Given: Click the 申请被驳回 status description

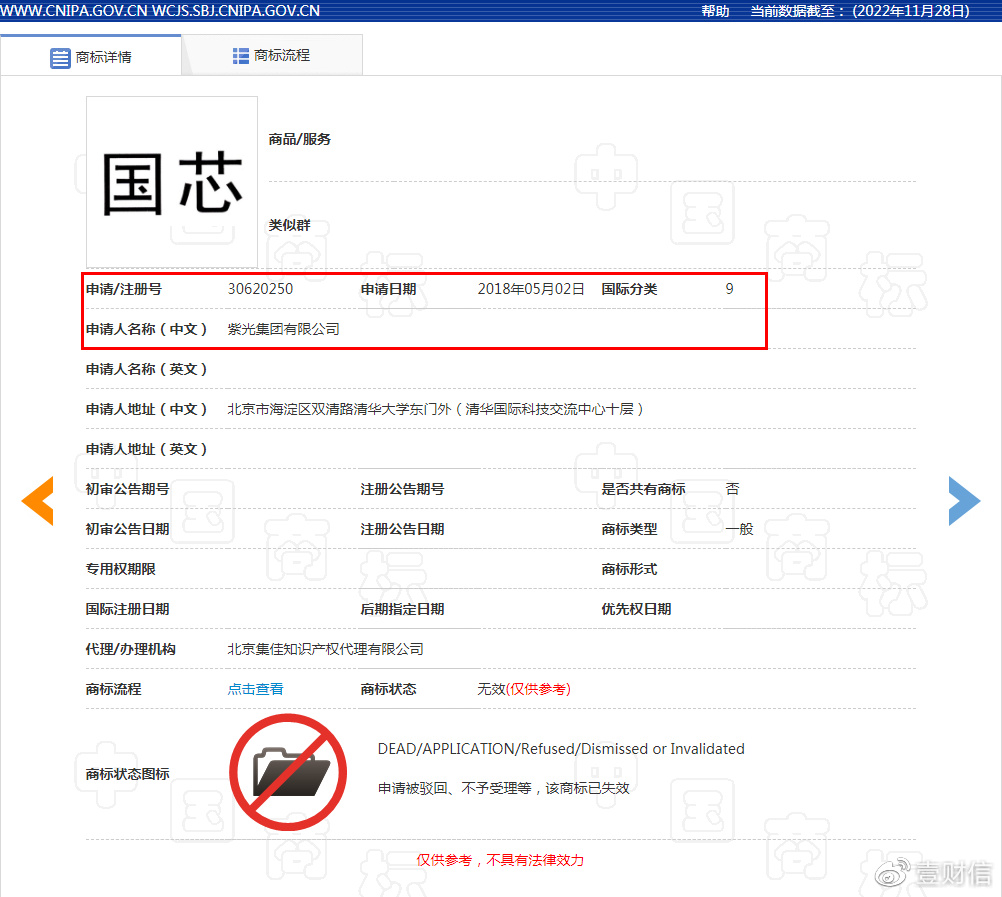Looking at the screenshot, I should pos(504,788).
